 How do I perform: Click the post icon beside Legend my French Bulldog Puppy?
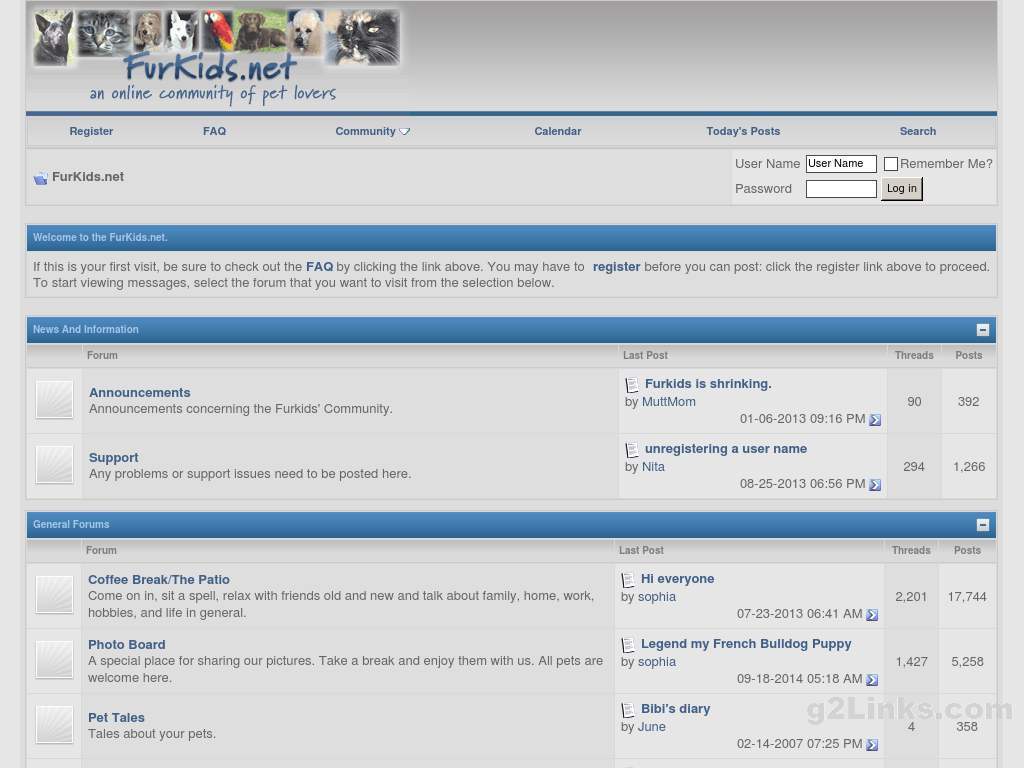(628, 645)
